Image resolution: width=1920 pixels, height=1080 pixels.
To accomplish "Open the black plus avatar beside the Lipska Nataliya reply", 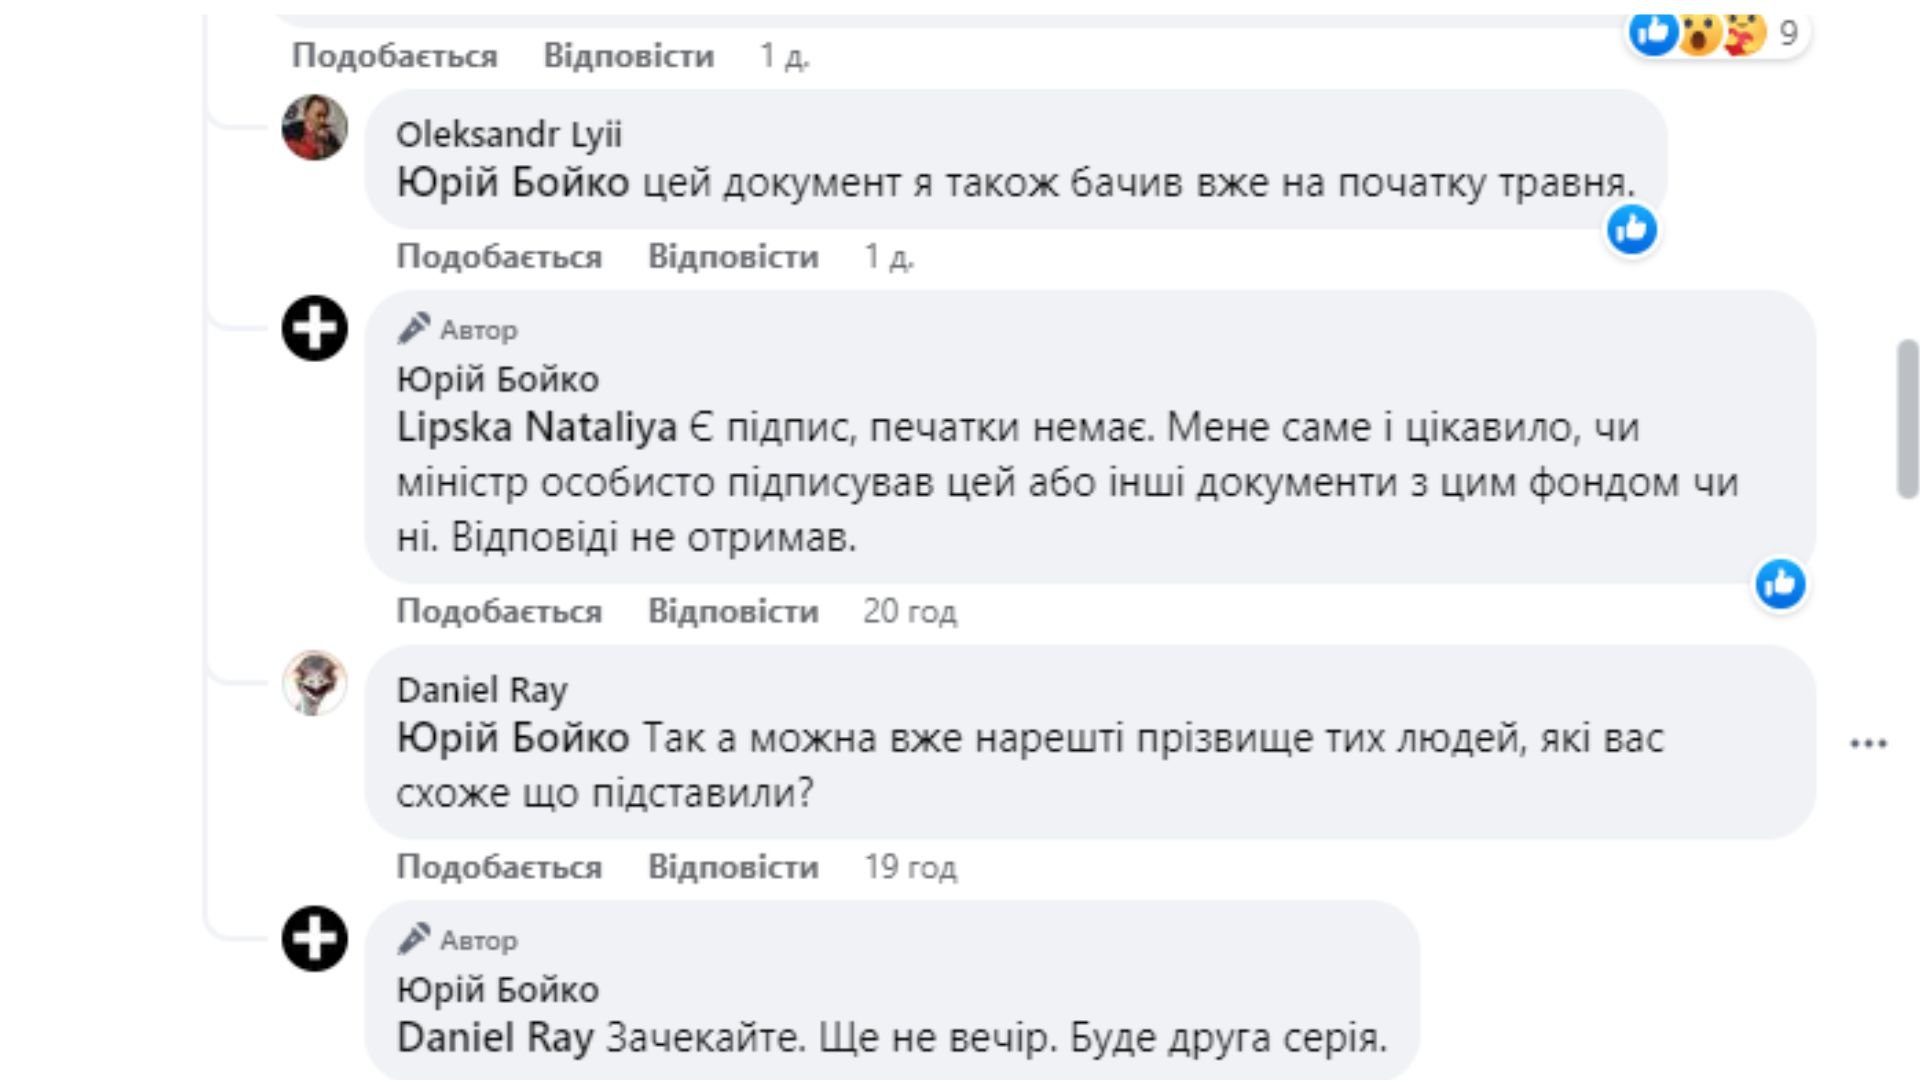I will (x=315, y=328).
